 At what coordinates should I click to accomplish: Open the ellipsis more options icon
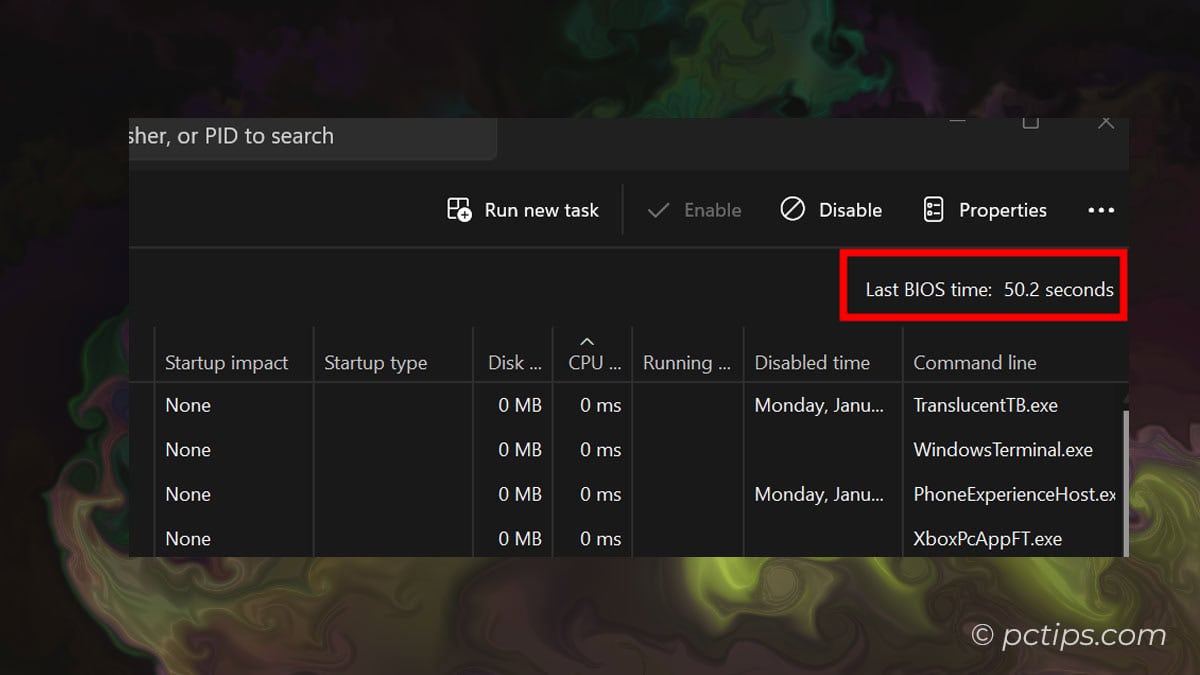click(1100, 210)
